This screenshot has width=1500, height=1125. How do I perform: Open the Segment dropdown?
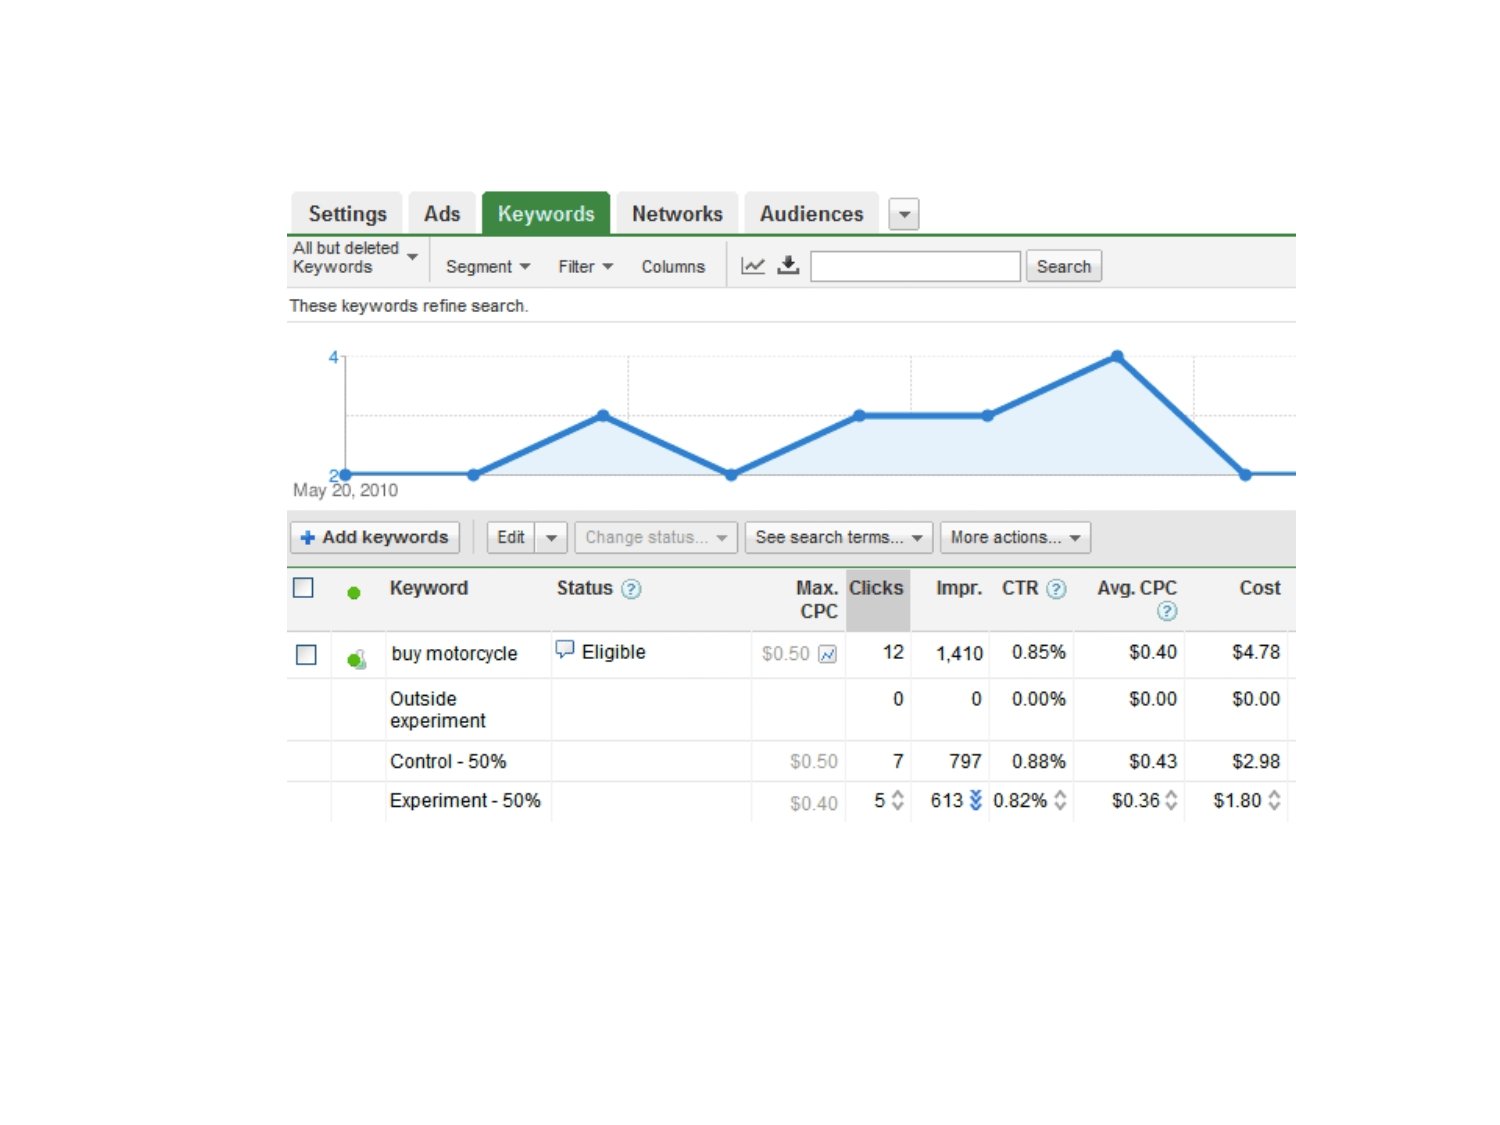tap(487, 267)
